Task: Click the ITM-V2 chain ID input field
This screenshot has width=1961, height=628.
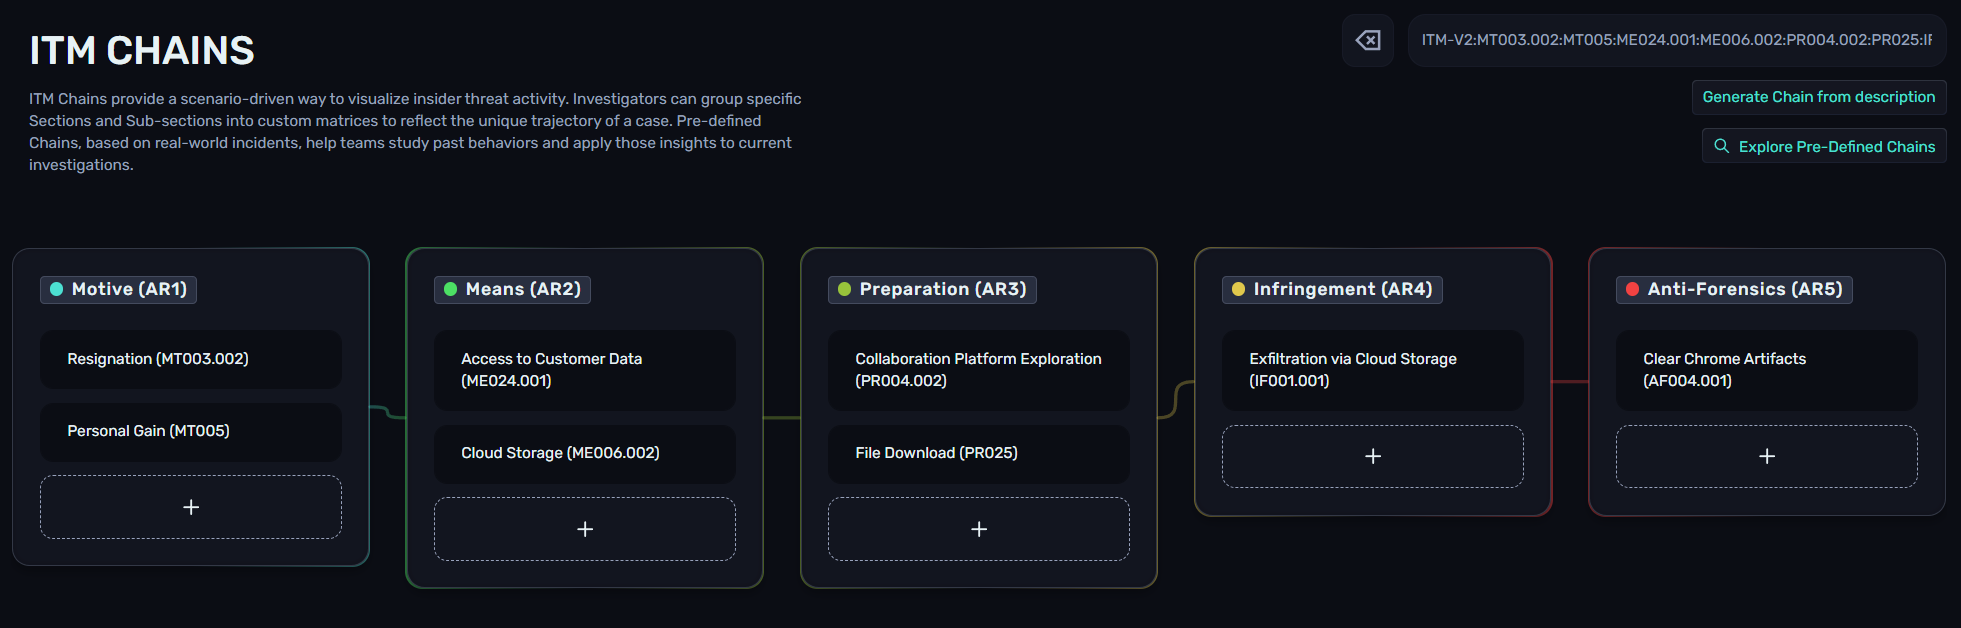Action: click(1676, 40)
